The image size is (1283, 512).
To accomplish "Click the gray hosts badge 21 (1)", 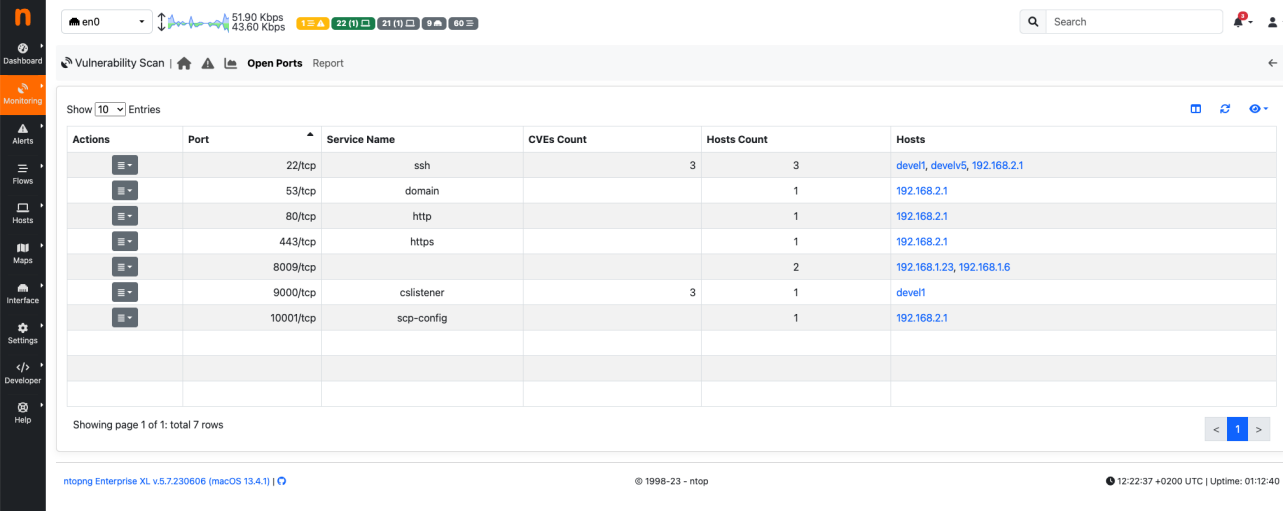I will [398, 23].
